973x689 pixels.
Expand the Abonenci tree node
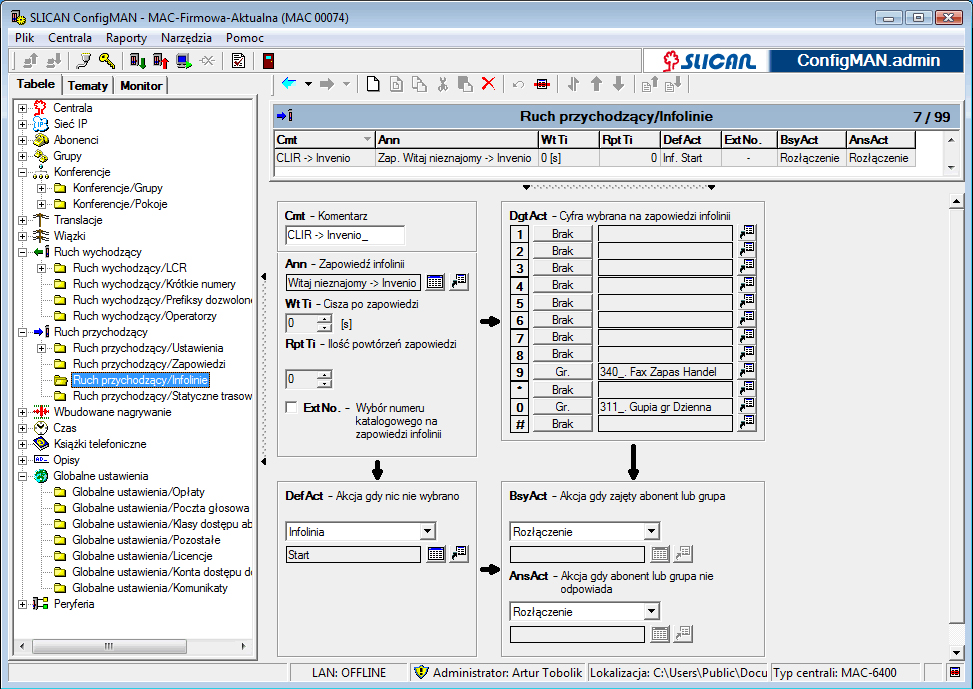tap(22, 140)
